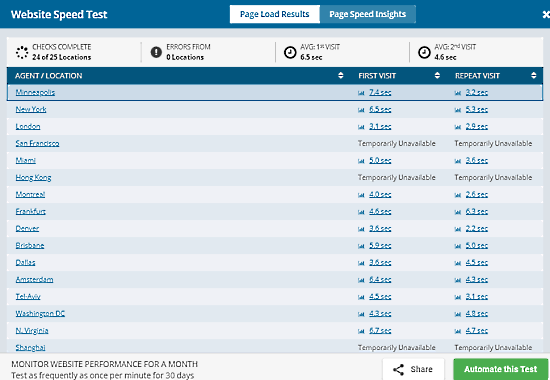Click New York repeat visit chart icon

pos(458,110)
